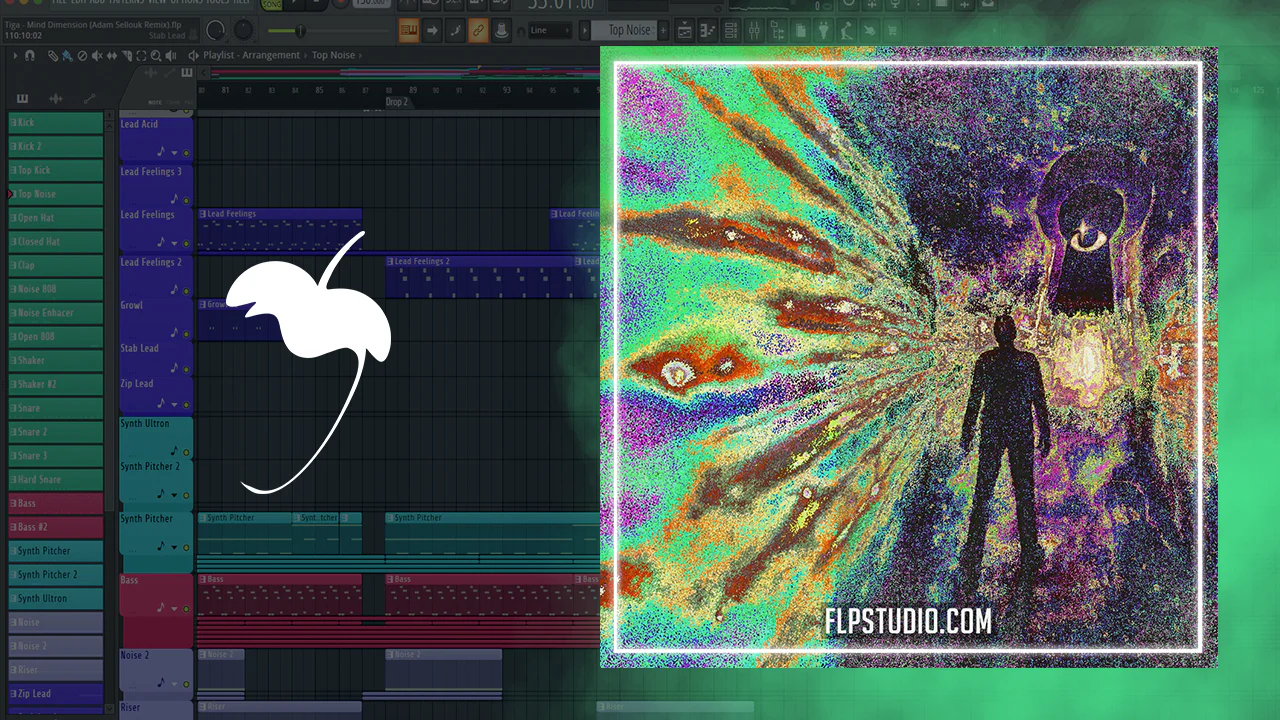1280x720 pixels.
Task: Click the waveform icon above the pattern list
Action: point(56,98)
